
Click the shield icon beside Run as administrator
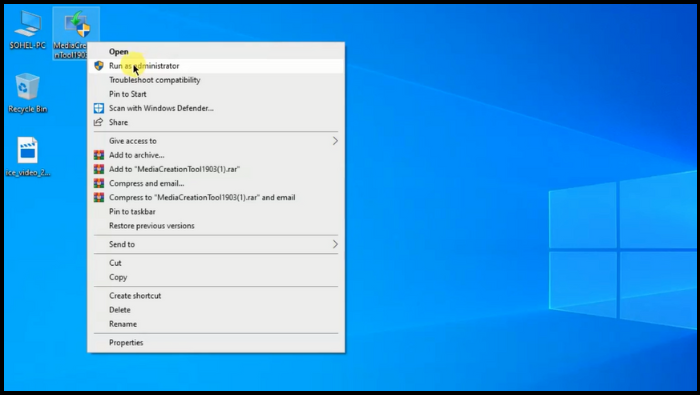tap(99, 66)
